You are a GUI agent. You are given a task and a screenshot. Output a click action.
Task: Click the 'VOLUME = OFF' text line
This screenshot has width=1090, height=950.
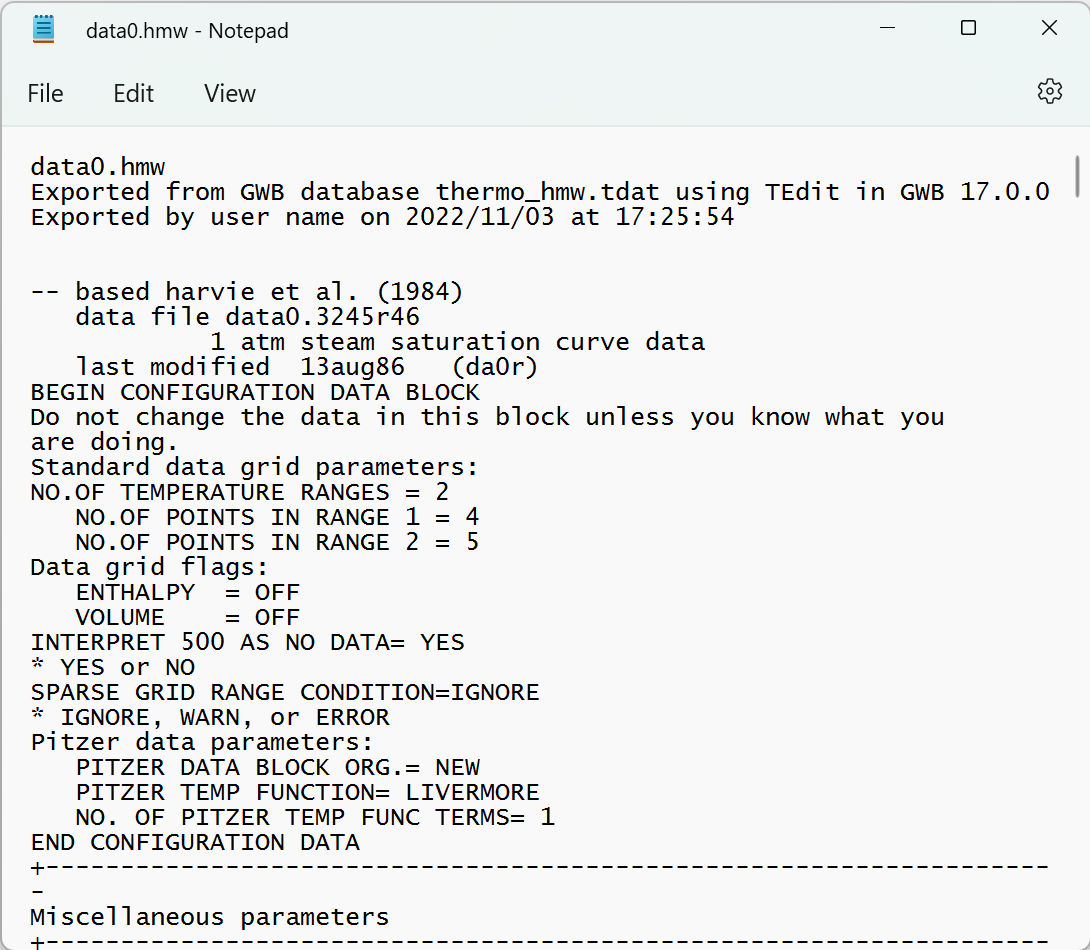pos(188,617)
